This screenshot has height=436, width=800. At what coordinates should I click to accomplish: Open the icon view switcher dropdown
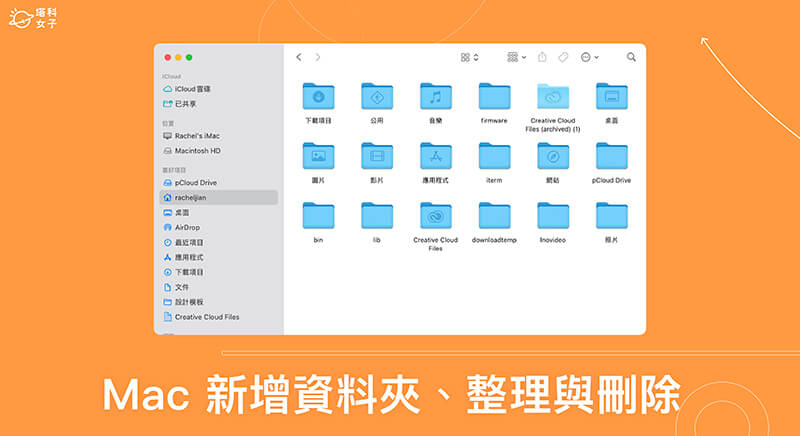(x=470, y=58)
